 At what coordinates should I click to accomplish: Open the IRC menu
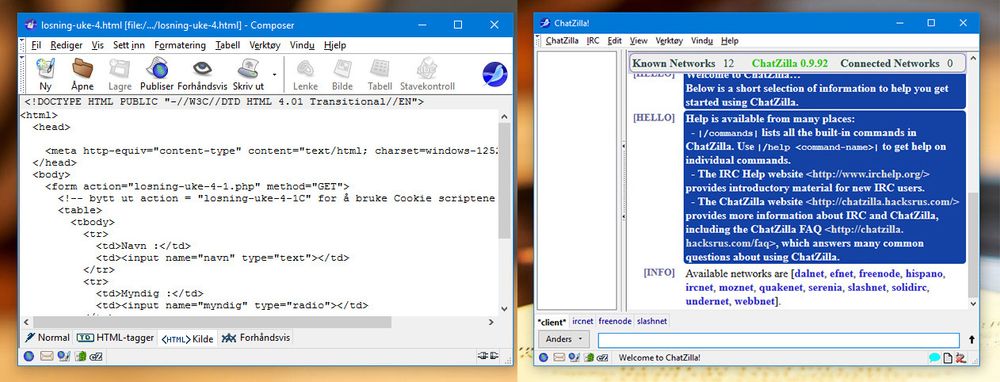(593, 41)
